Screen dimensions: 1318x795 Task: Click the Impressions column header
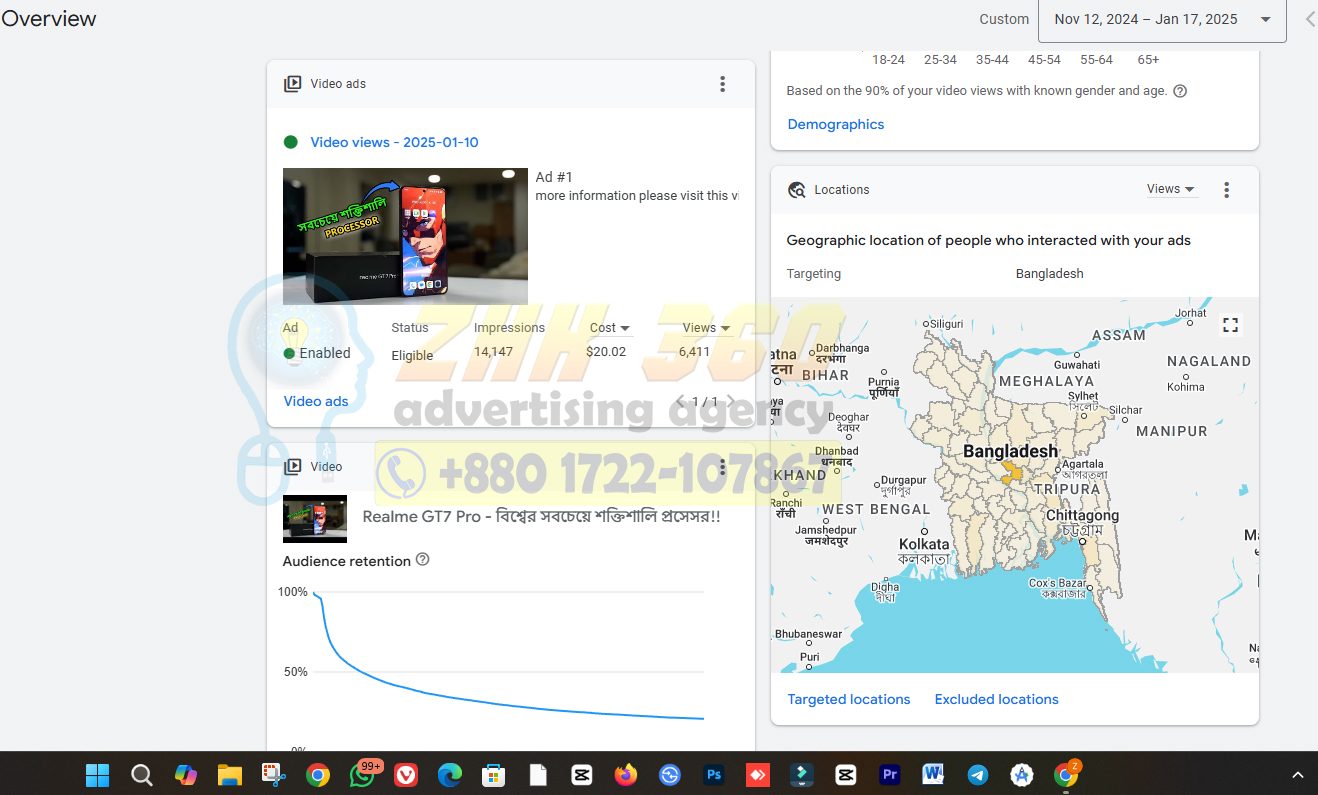coord(509,327)
